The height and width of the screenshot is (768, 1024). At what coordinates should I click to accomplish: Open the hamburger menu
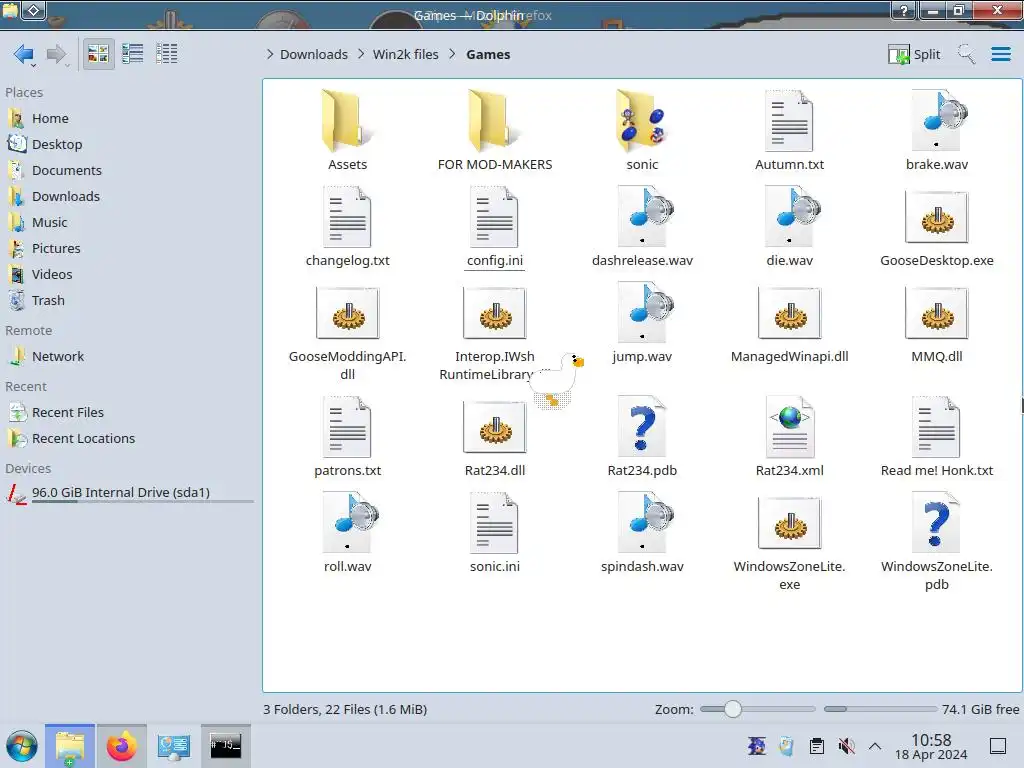click(1000, 54)
